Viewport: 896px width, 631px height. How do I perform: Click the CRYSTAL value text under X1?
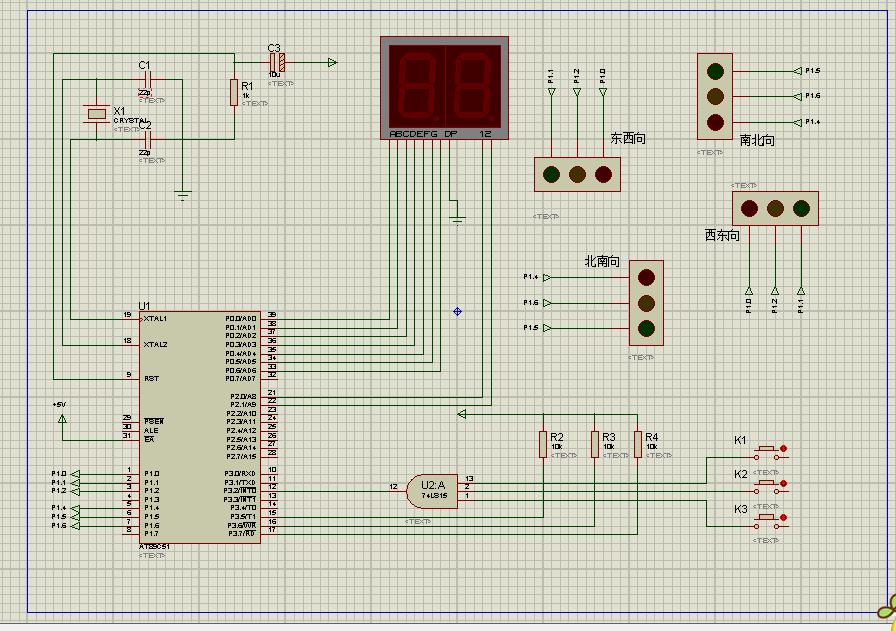click(x=131, y=121)
